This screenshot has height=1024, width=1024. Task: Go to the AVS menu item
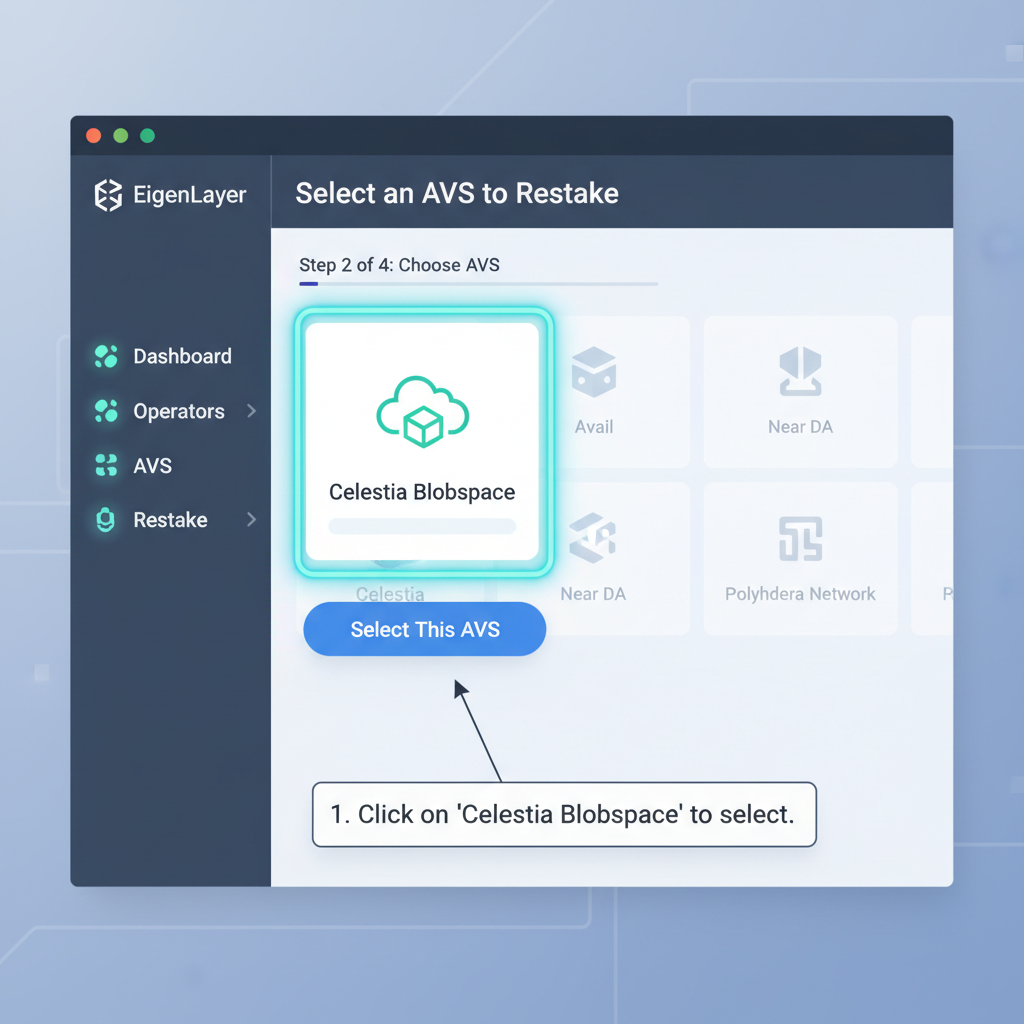[152, 466]
